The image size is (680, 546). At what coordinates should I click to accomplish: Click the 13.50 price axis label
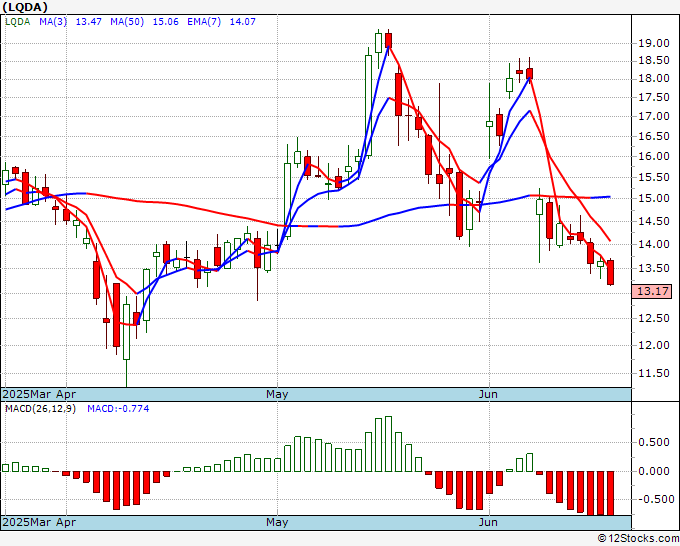(x=654, y=268)
